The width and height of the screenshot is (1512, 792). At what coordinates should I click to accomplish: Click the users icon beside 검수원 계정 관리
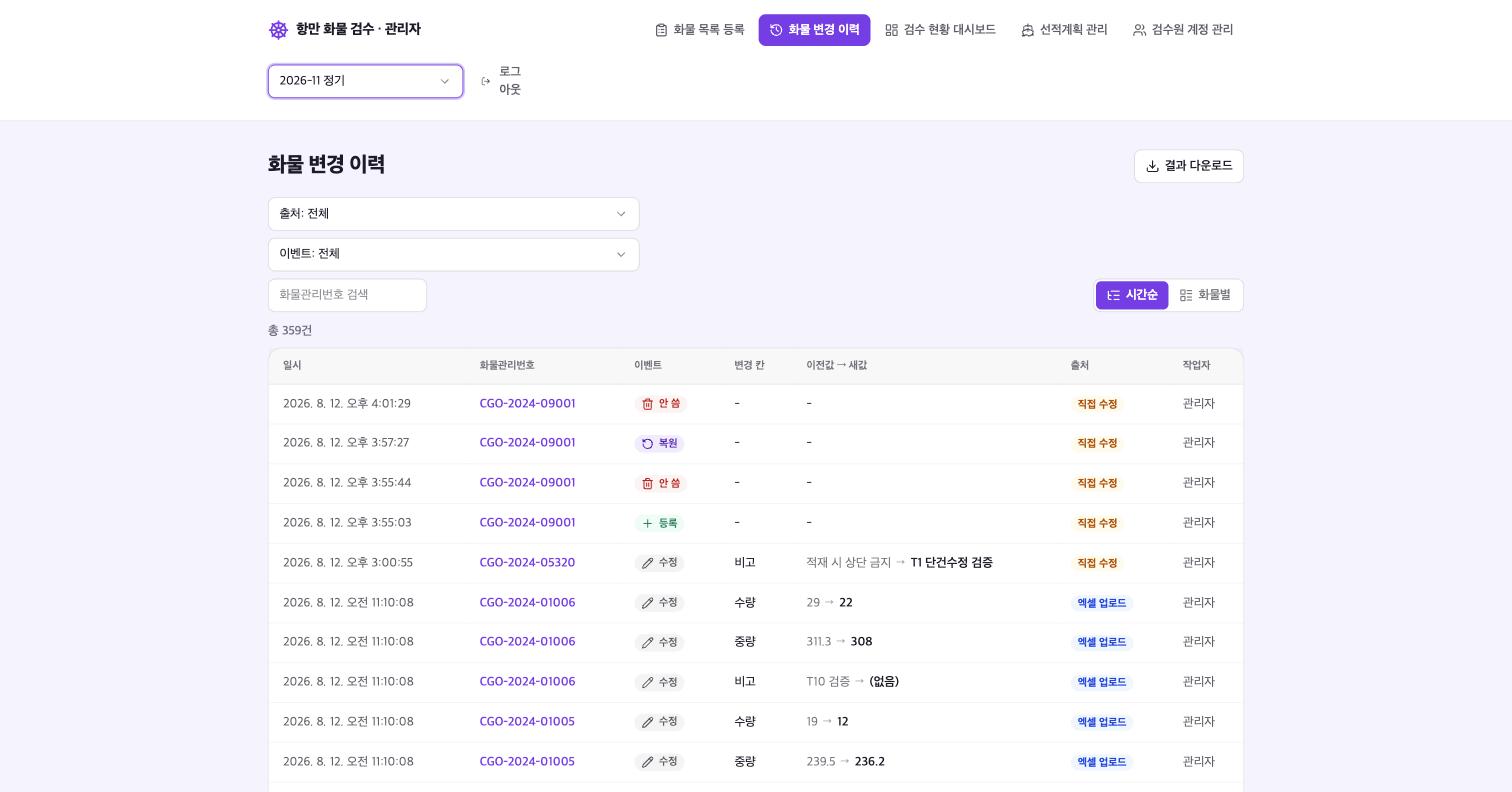1139,30
